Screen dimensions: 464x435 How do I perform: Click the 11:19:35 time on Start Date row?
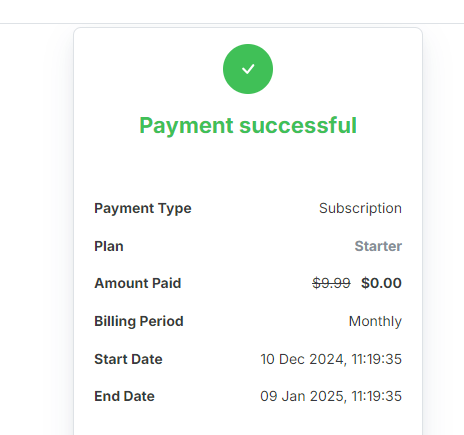[x=377, y=359]
